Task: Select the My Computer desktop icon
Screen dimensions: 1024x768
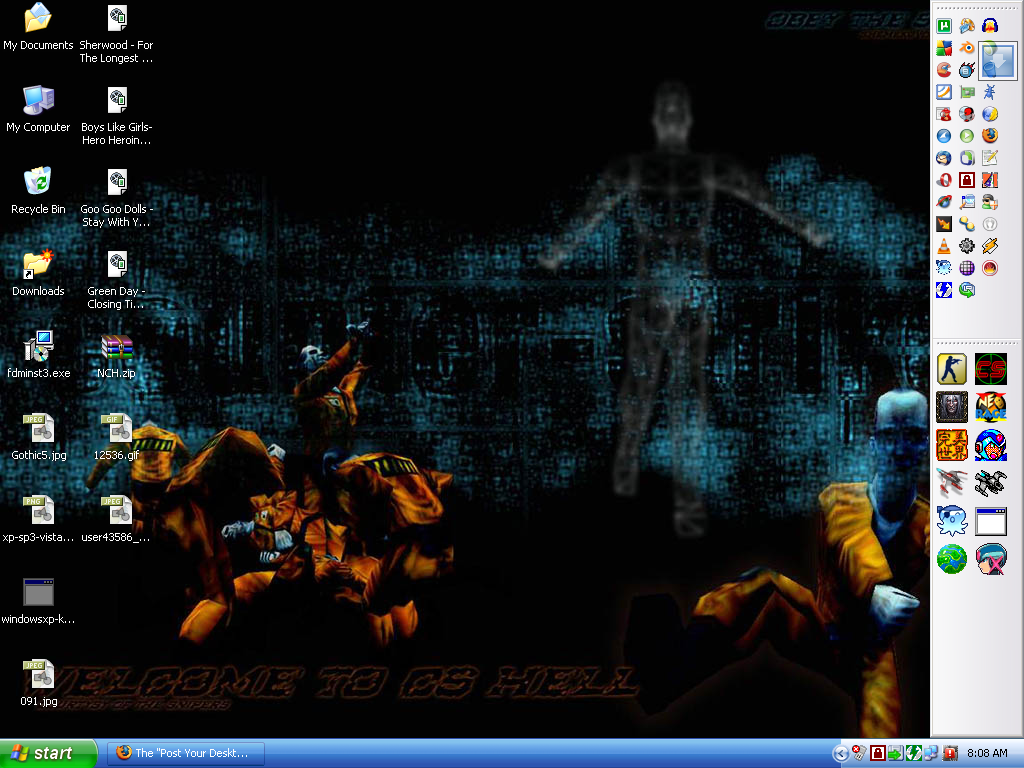Action: tap(38, 109)
